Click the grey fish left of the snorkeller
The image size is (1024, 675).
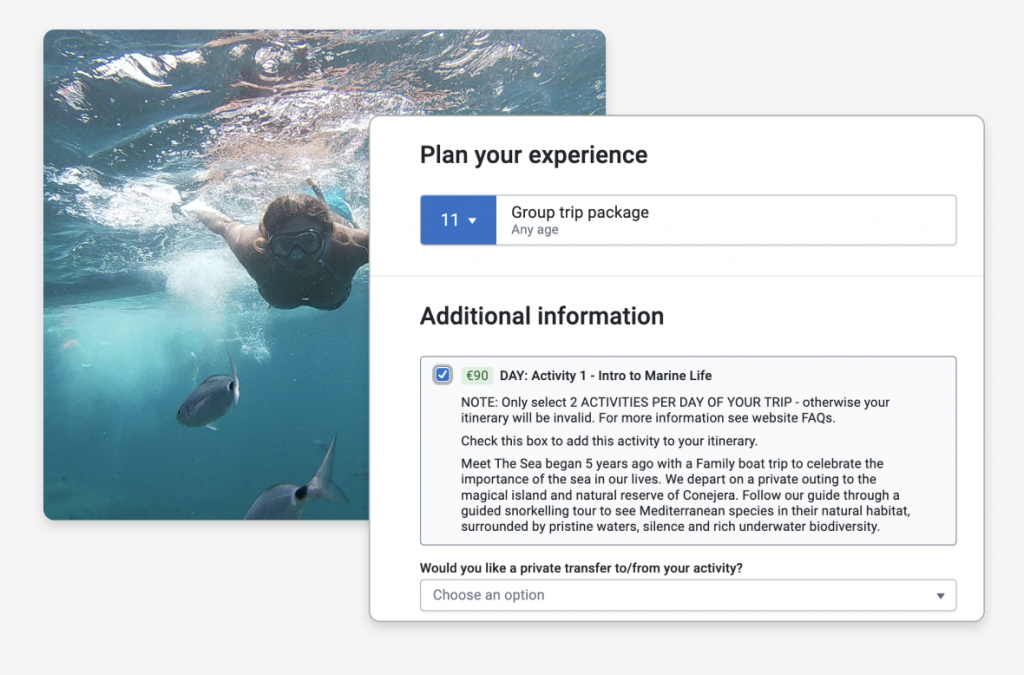click(x=208, y=398)
